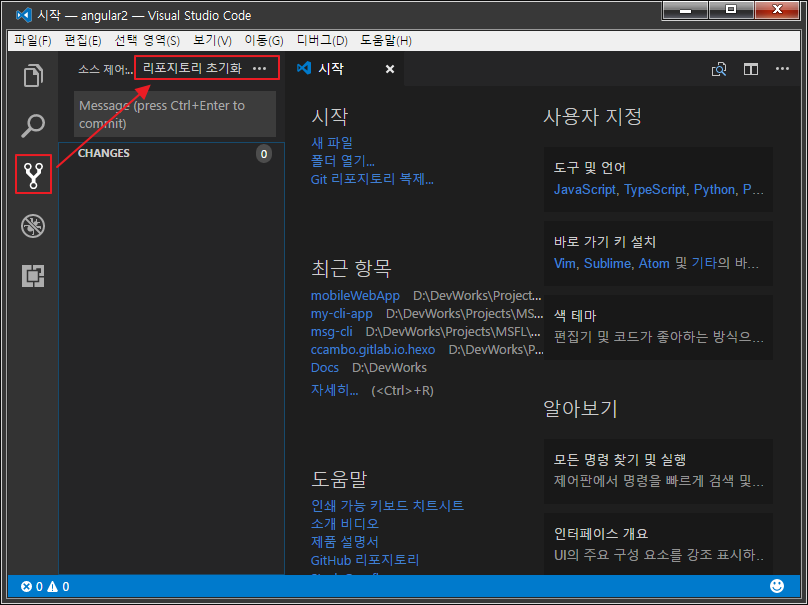Open the Extensions view in activity bar

33,276
